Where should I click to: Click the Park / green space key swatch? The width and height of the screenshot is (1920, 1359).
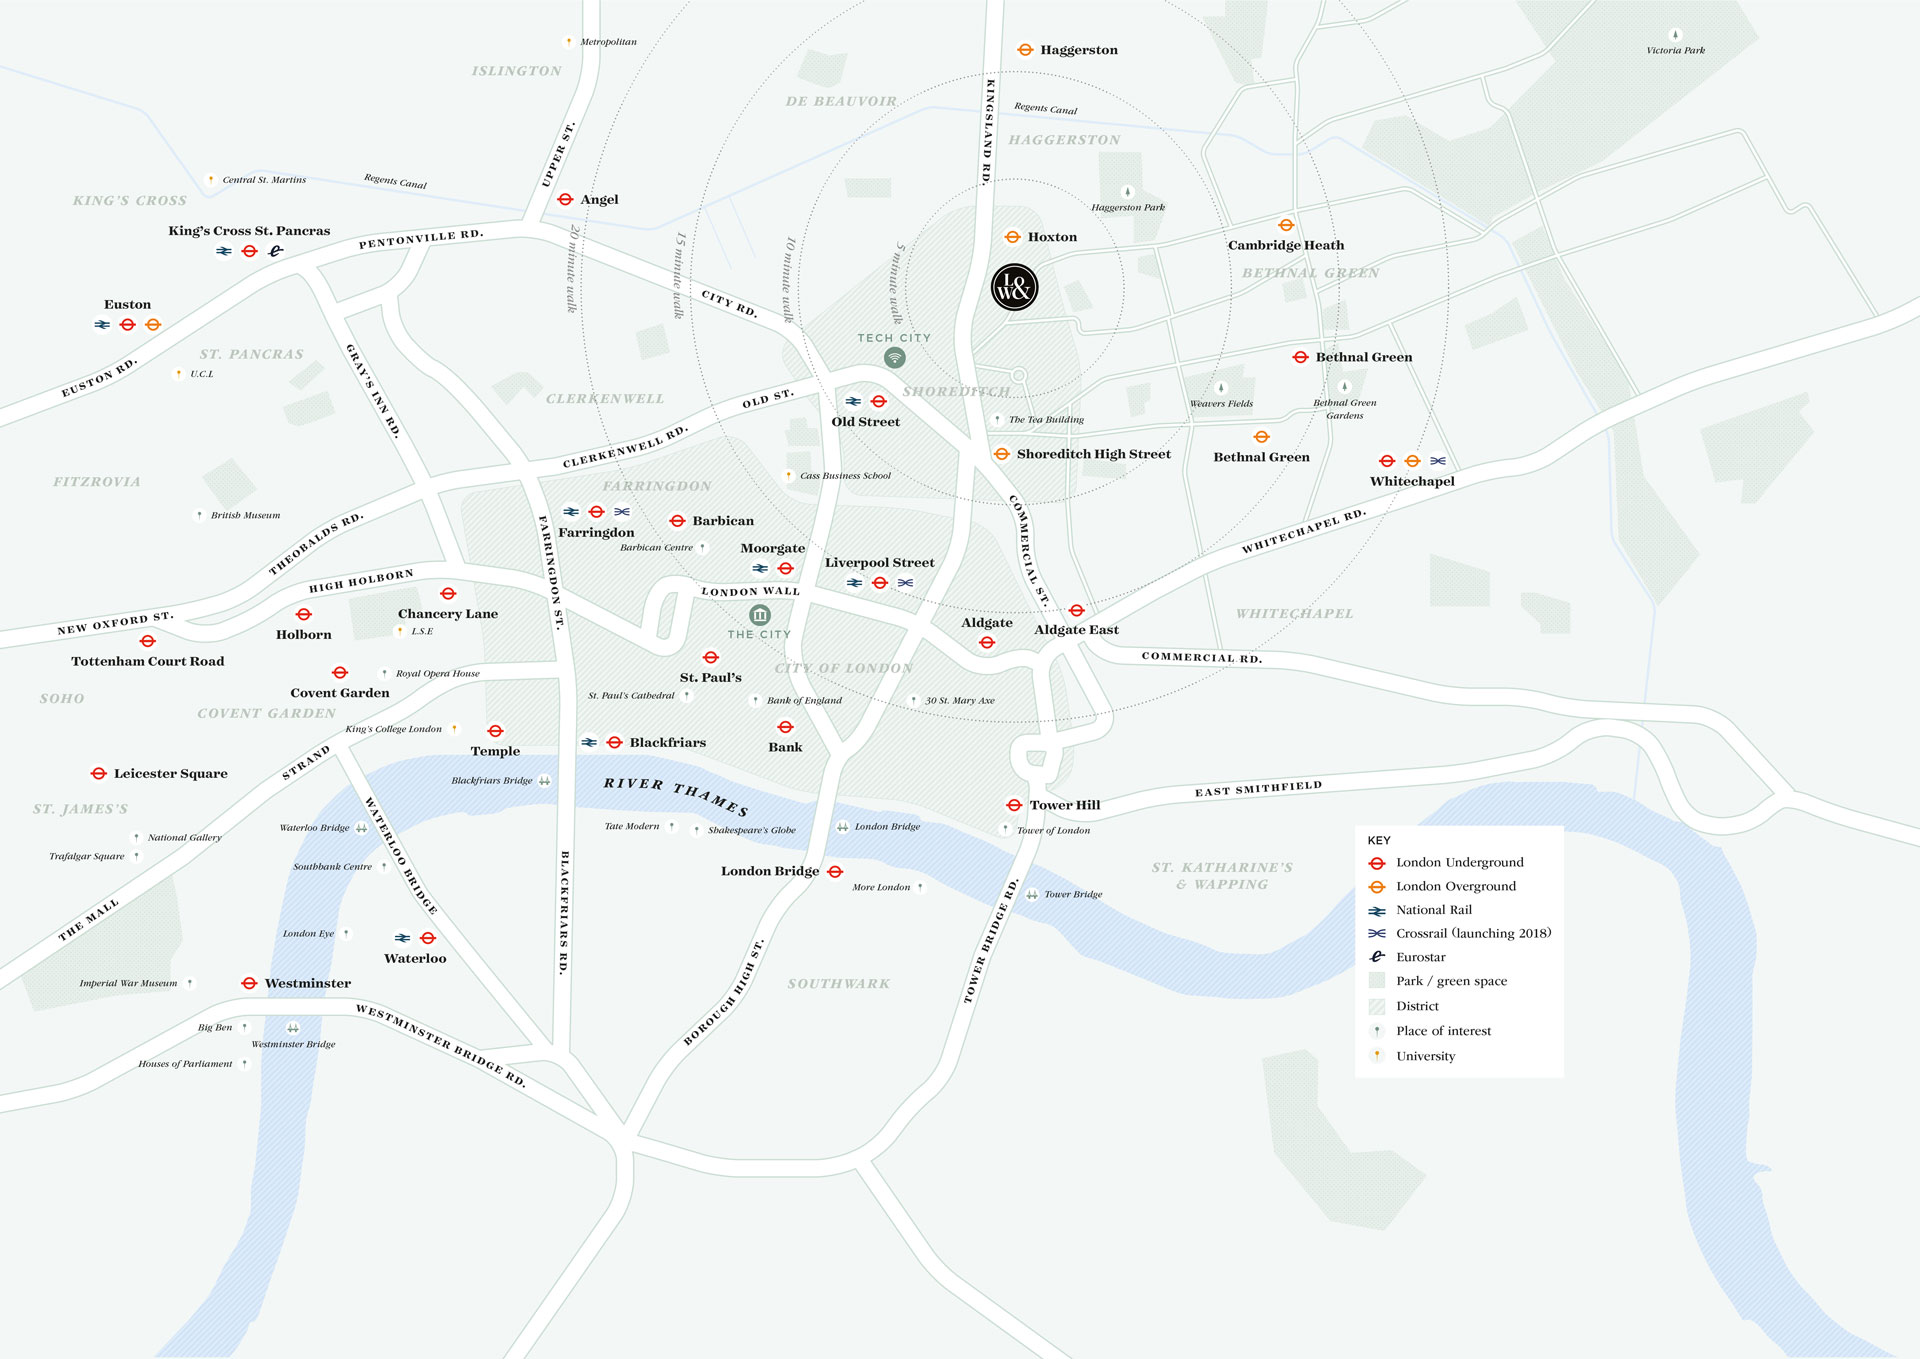click(1377, 981)
